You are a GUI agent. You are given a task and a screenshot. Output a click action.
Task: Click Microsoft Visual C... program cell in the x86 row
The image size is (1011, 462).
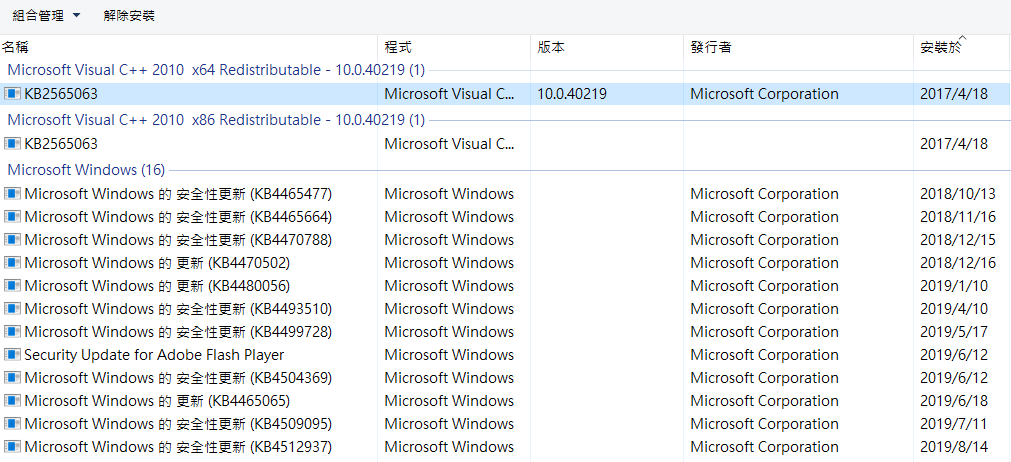click(450, 144)
